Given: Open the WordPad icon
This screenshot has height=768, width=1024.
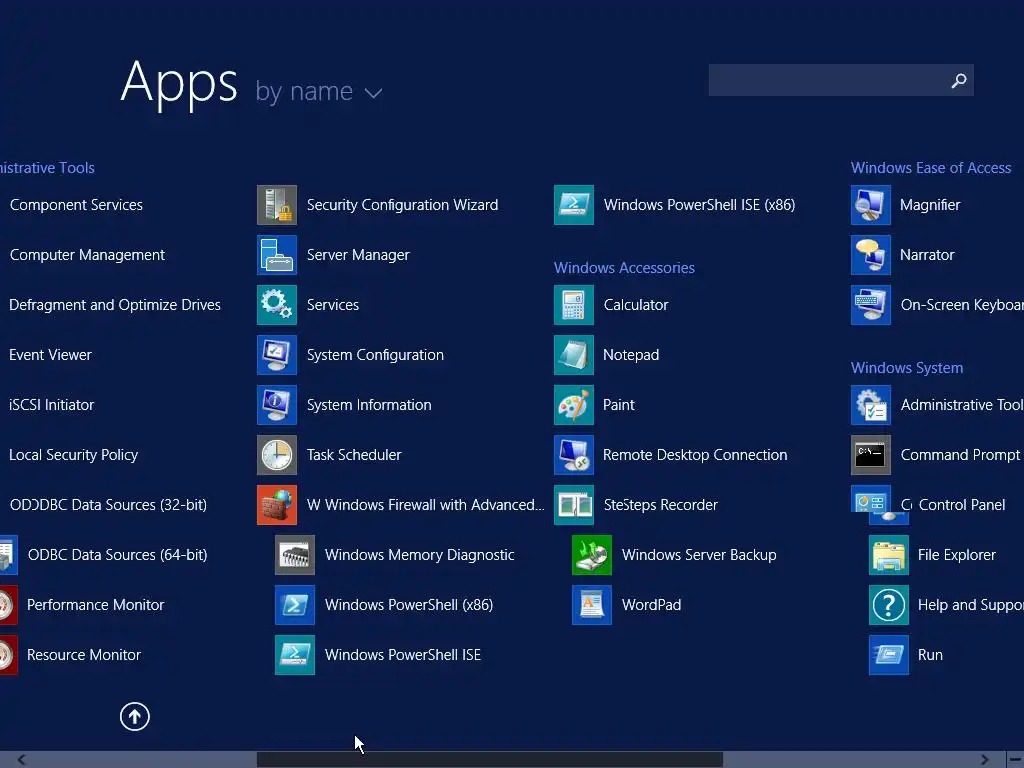Looking at the screenshot, I should (x=592, y=605).
